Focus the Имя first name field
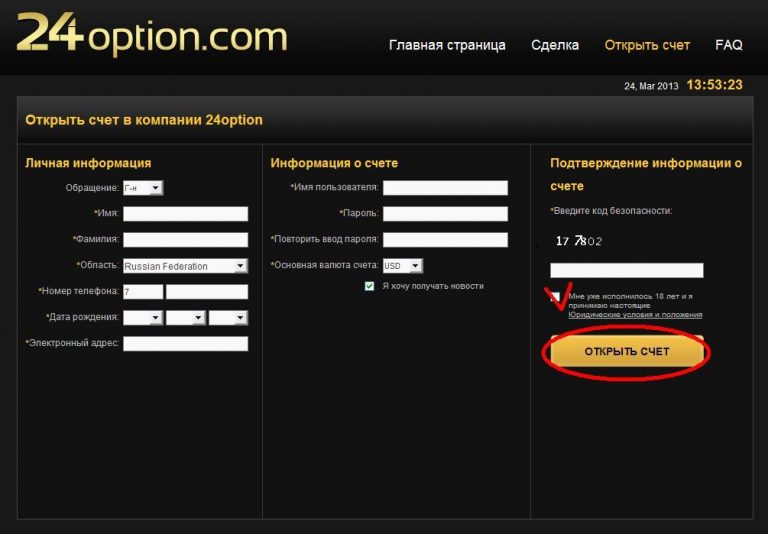This screenshot has height=534, width=768. [186, 214]
